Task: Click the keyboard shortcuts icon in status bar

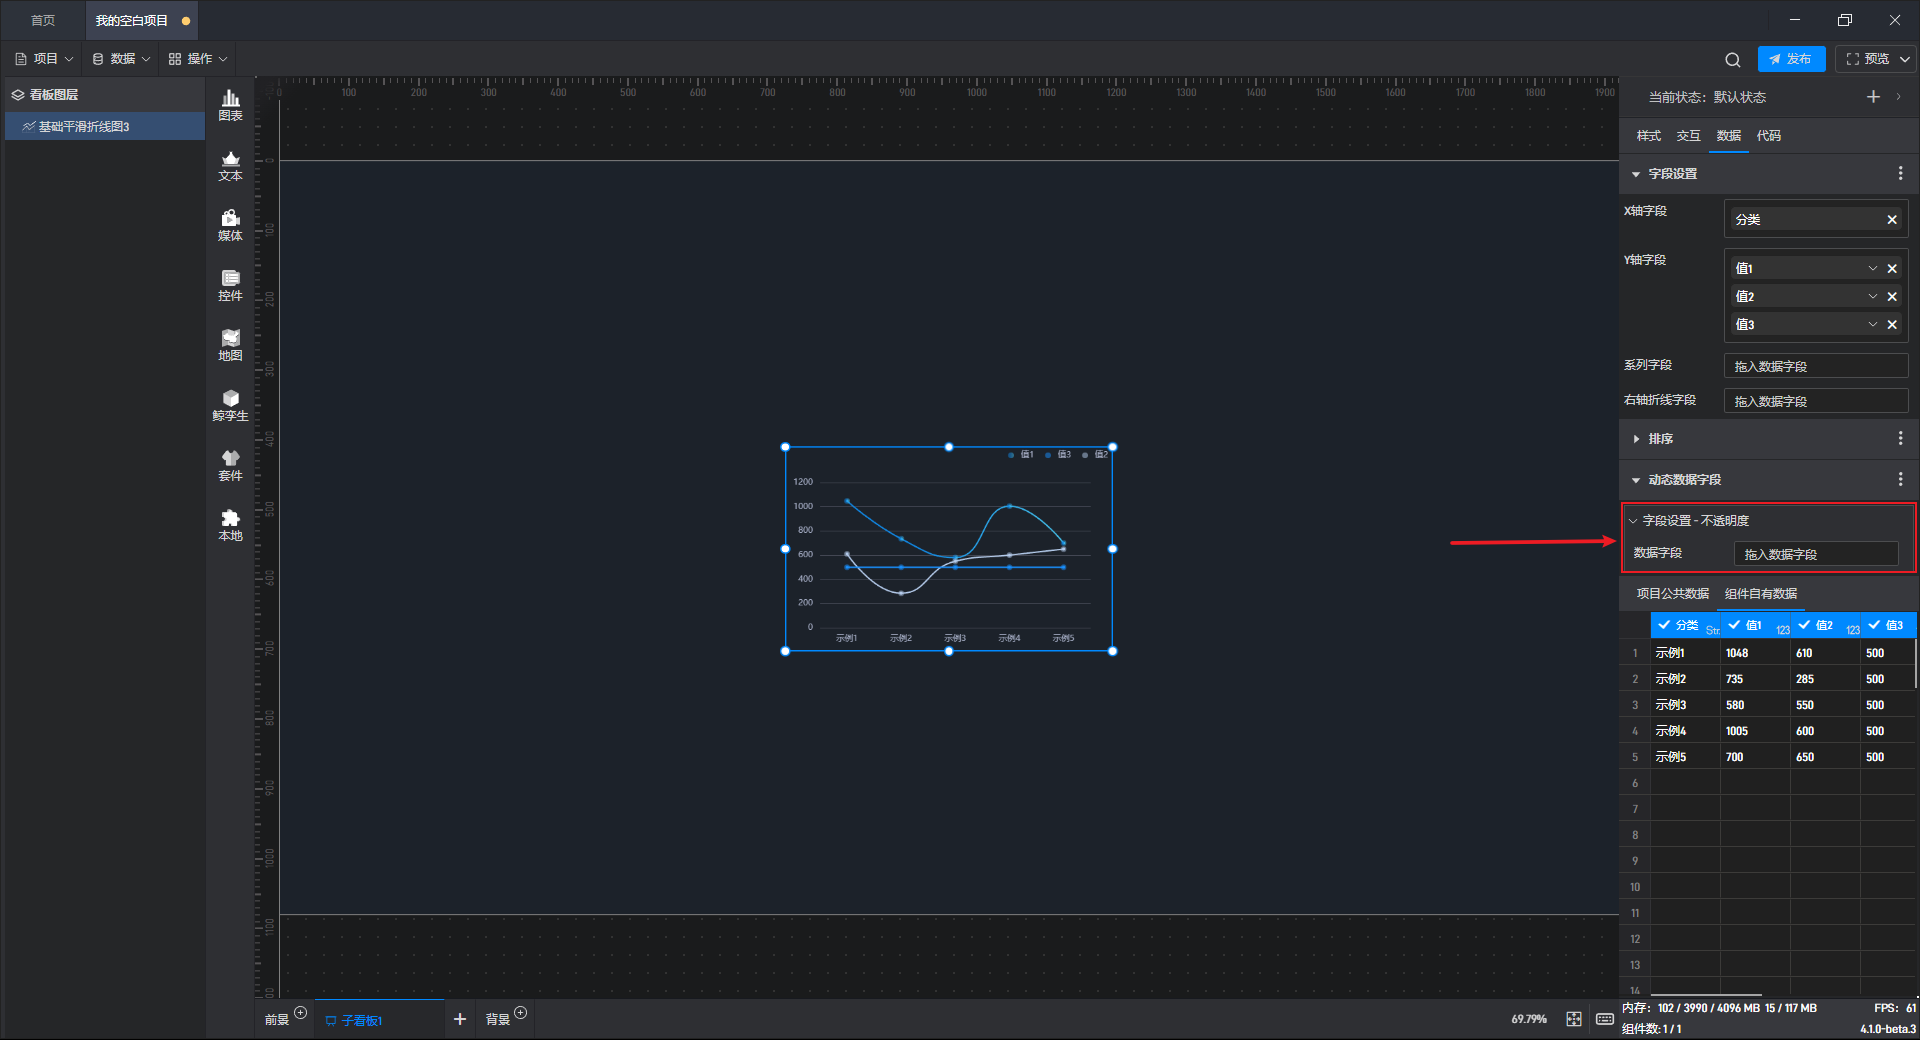Action: (x=1605, y=1019)
